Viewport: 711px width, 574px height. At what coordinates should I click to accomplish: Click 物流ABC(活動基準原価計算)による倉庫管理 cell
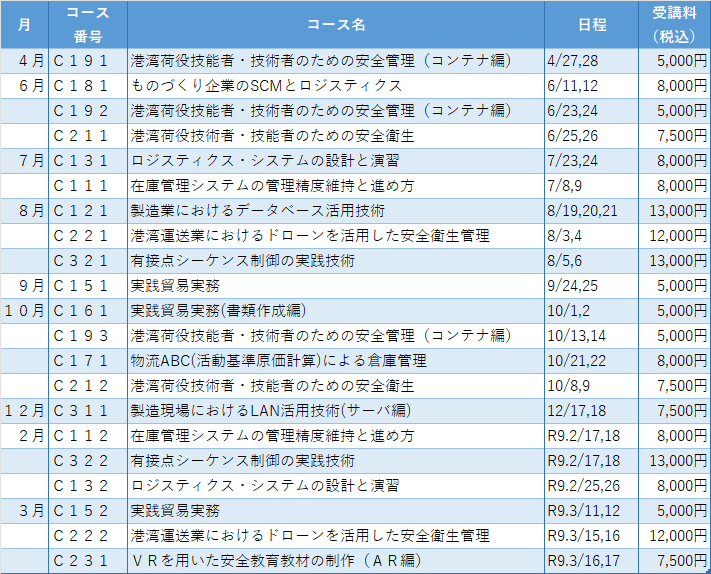tap(279, 360)
